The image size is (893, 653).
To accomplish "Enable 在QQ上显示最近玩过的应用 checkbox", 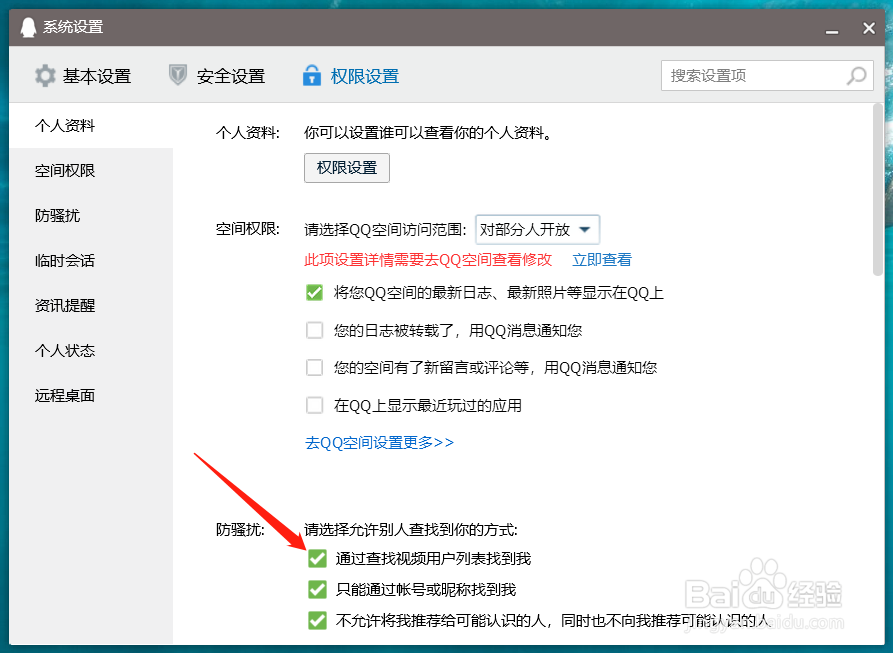I will point(314,405).
